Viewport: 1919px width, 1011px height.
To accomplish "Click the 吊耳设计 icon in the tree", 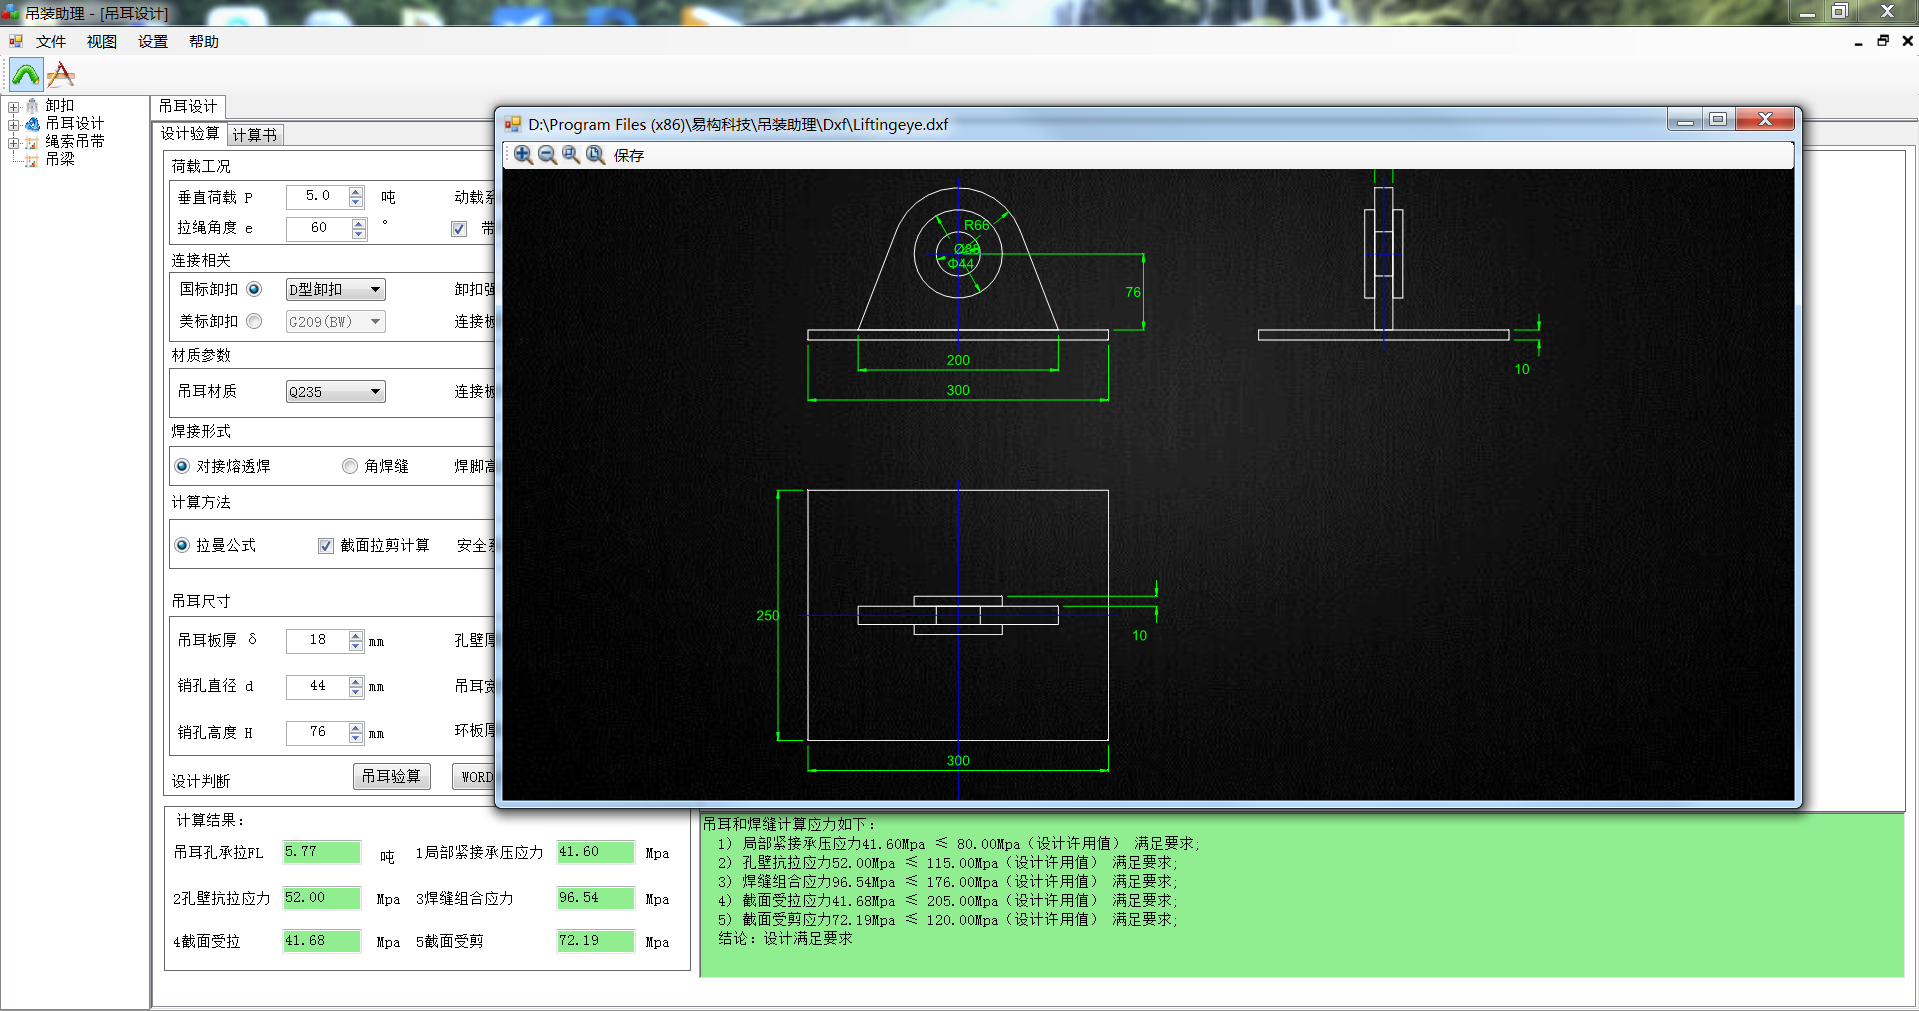I will (x=33, y=124).
